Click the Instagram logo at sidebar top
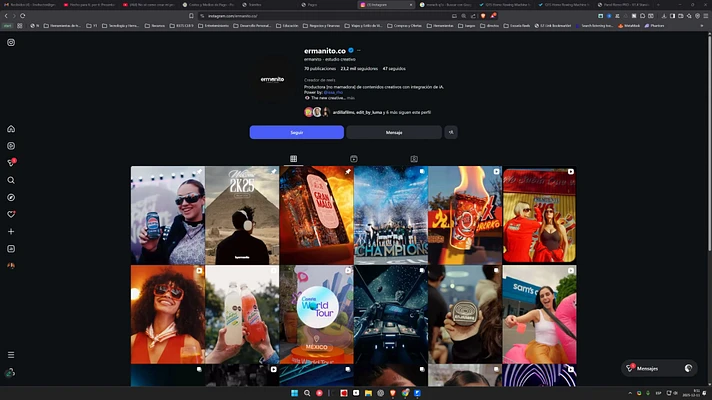This screenshot has height=400, width=712. (x=11, y=42)
